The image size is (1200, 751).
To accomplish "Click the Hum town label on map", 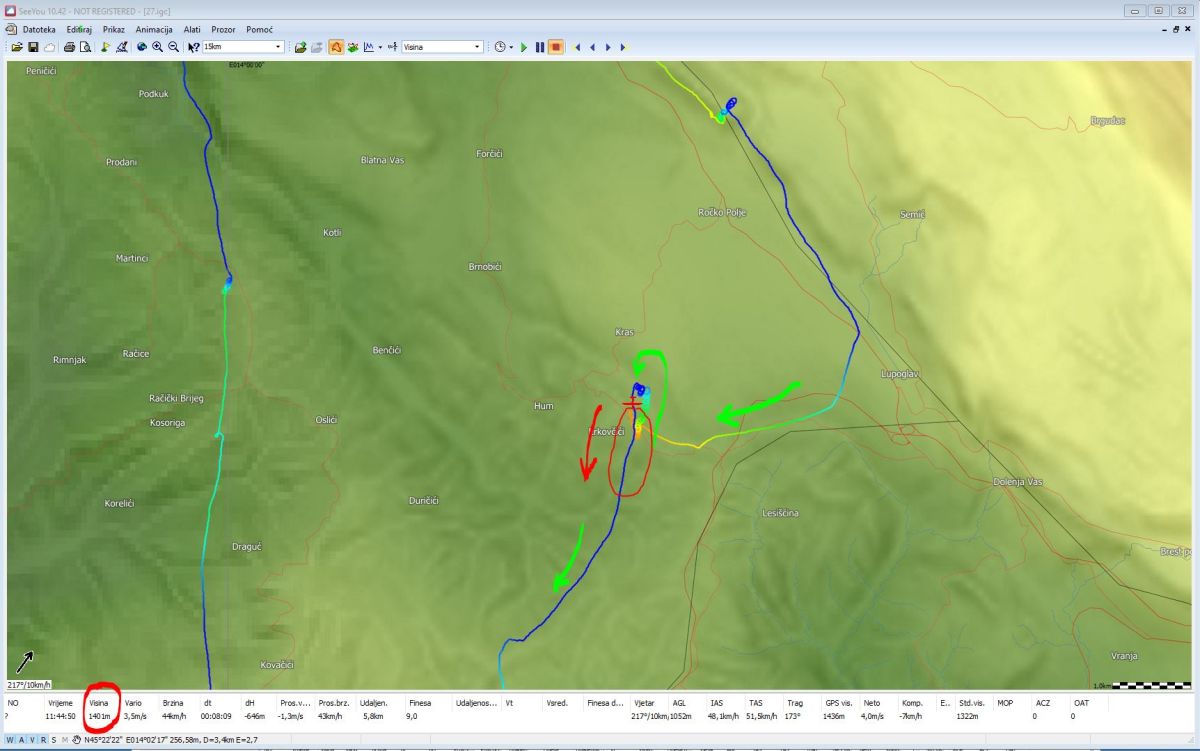I will [x=543, y=406].
